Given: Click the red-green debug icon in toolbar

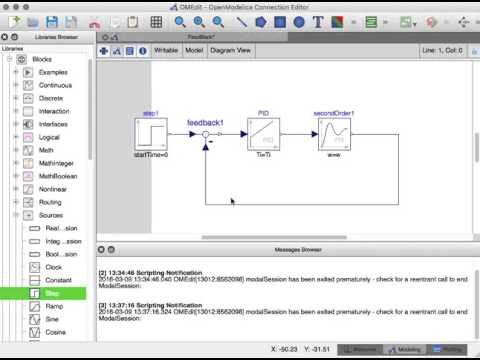Looking at the screenshot, I should click(431, 22).
